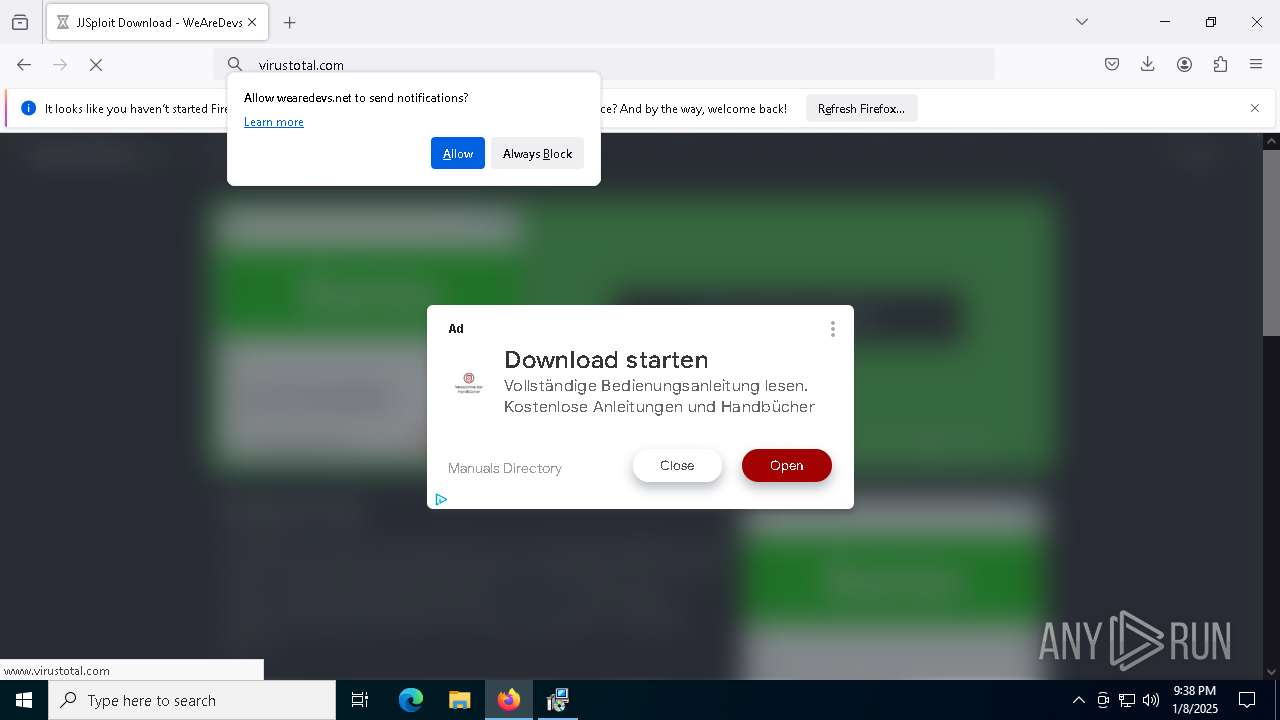Open network status tray icon

(1127, 700)
